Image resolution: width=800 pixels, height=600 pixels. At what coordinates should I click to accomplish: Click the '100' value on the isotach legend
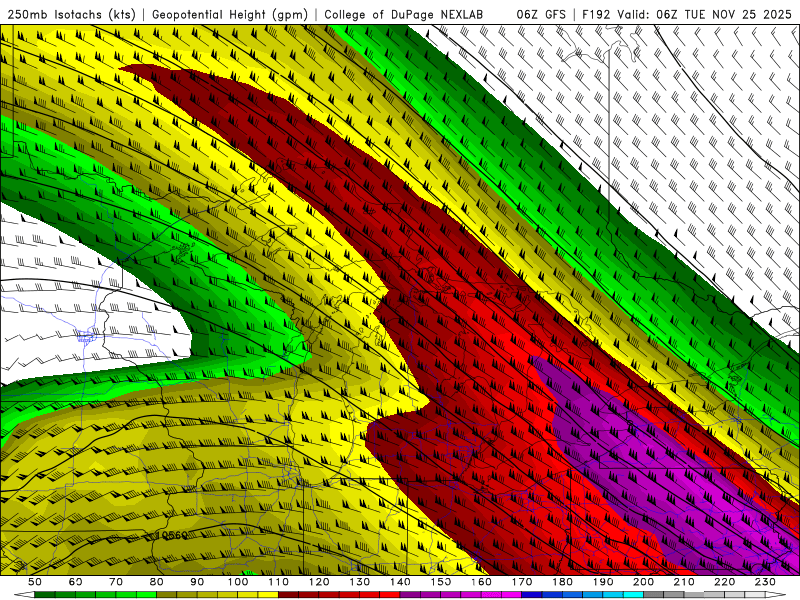[238, 582]
